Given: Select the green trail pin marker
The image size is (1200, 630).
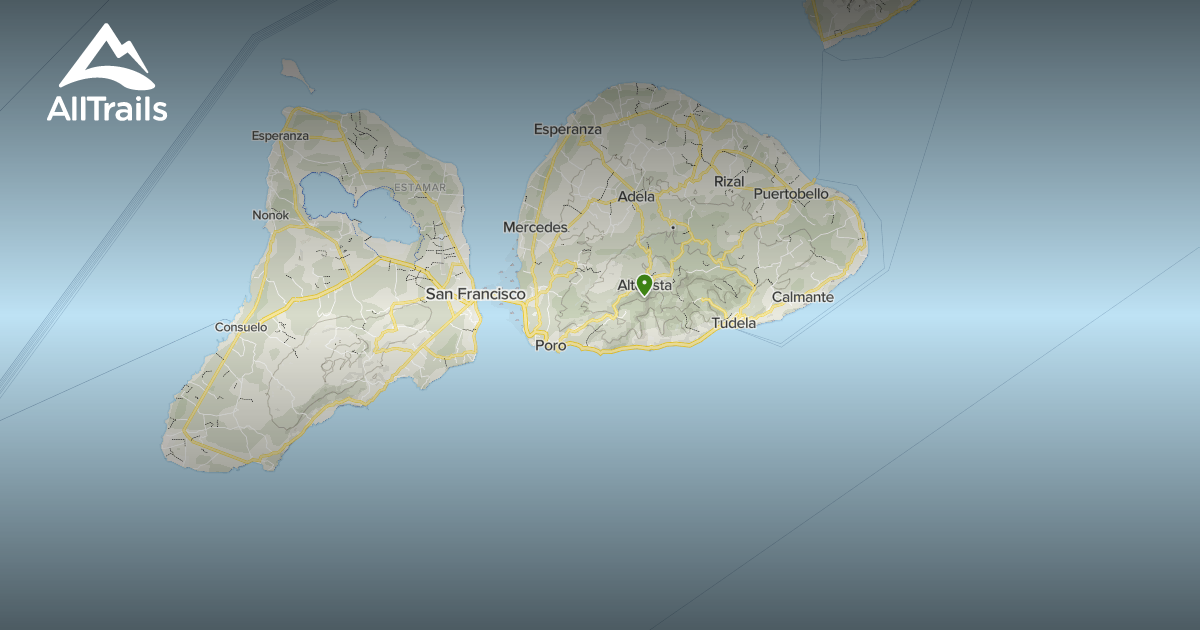Looking at the screenshot, I should coord(645,285).
